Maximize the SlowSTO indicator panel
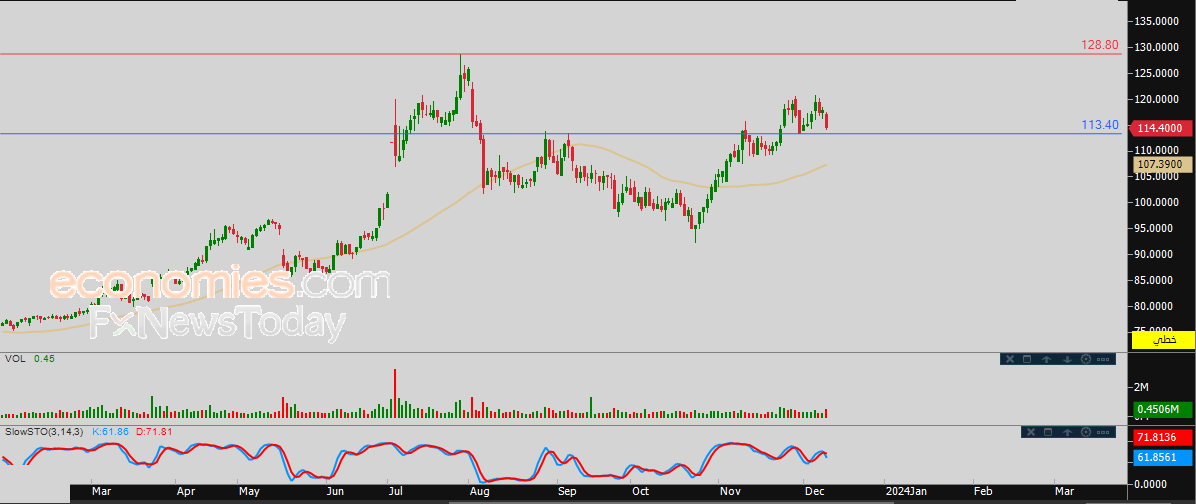Screen dimensions: 1196x504 (1046, 432)
